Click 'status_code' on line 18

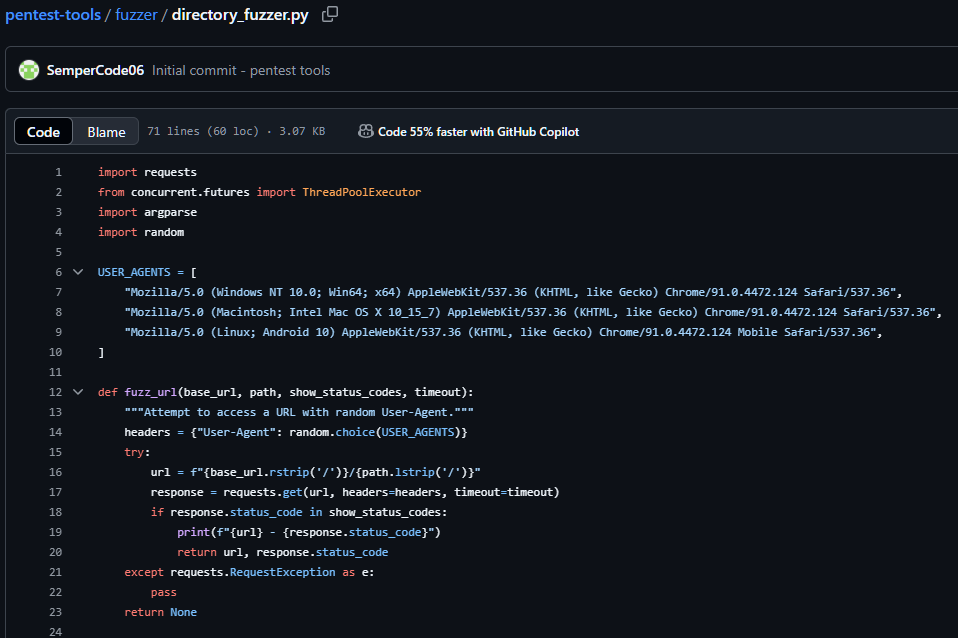pos(266,512)
